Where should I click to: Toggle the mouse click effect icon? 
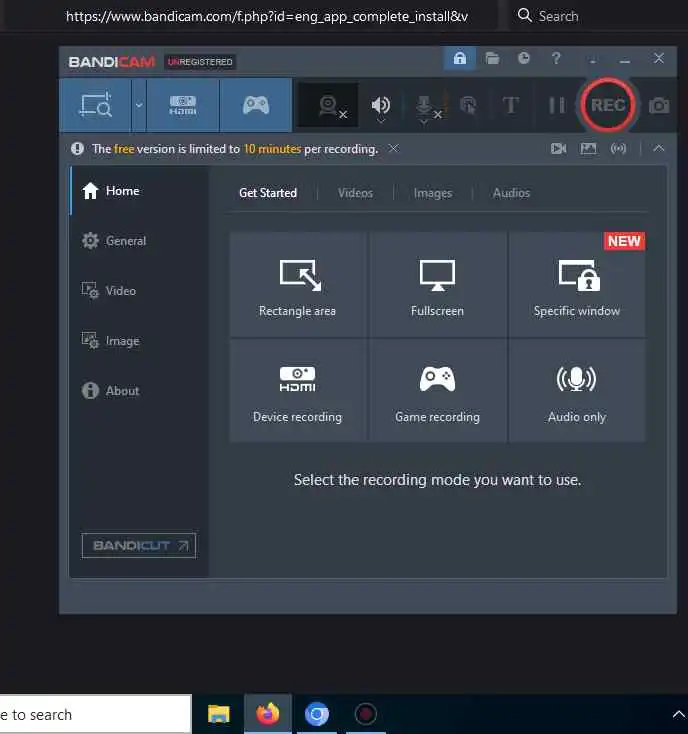click(x=468, y=105)
